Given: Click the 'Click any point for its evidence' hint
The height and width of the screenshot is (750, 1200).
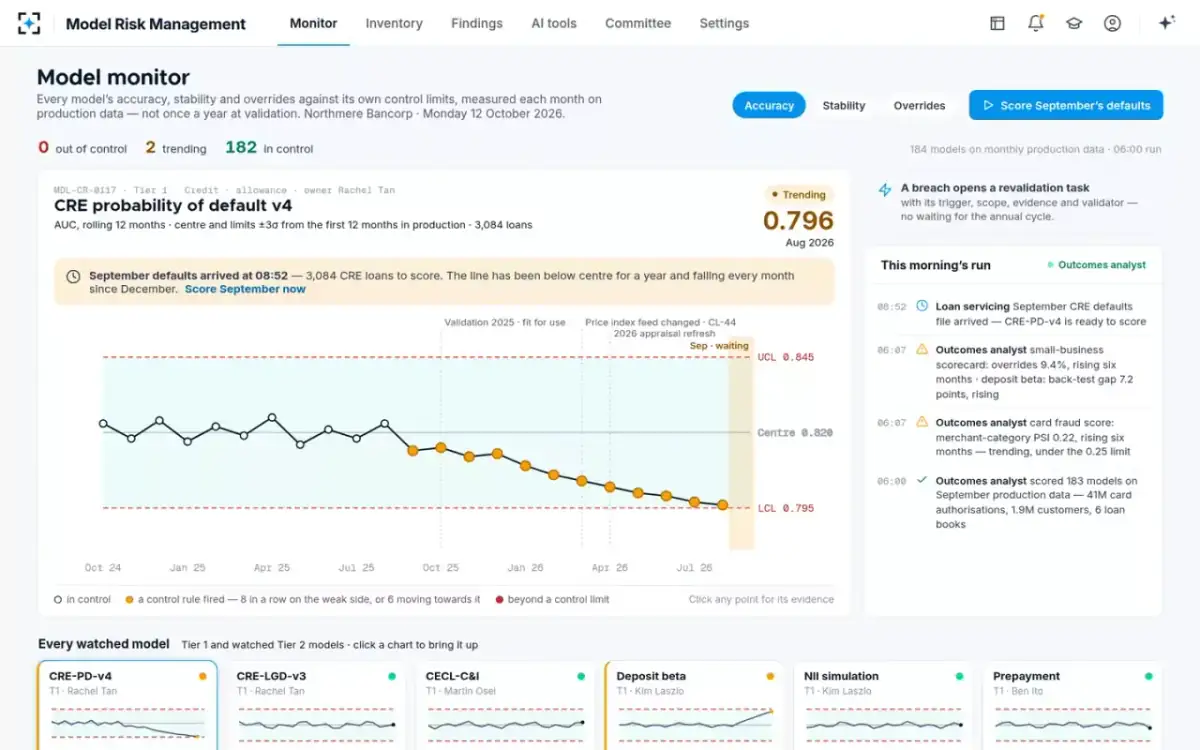Looking at the screenshot, I should (761, 600).
